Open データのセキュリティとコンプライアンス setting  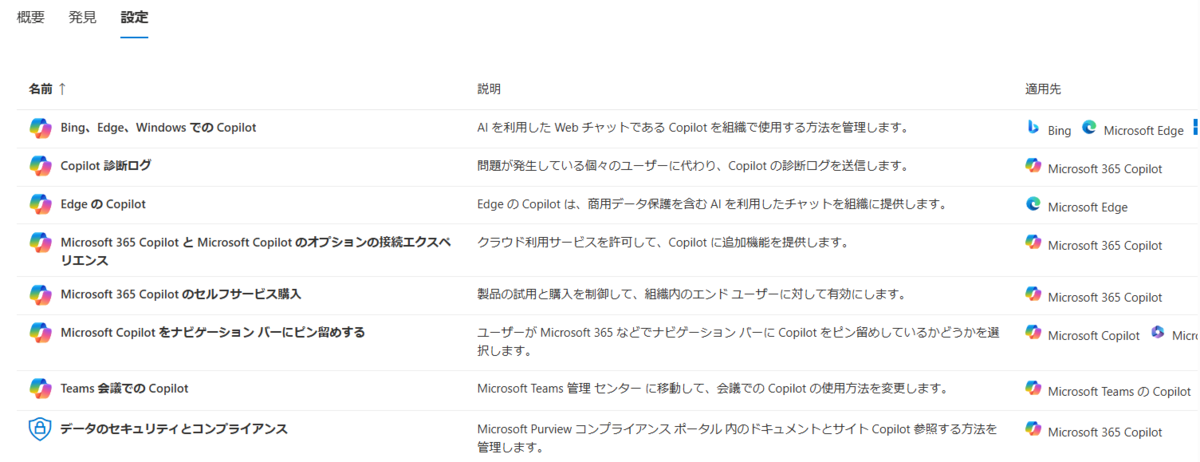174,429
